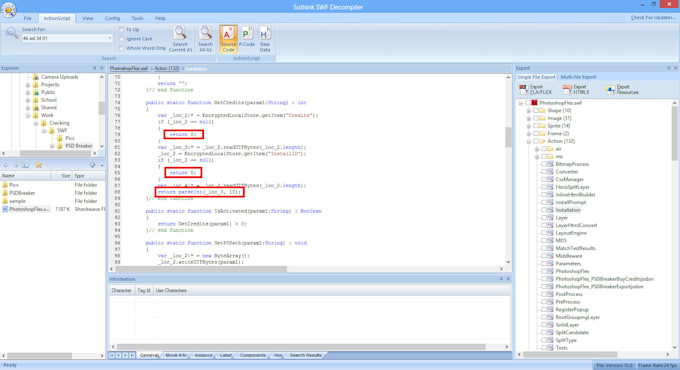Pin the Export panel
The width and height of the screenshot is (680, 370).
point(668,68)
